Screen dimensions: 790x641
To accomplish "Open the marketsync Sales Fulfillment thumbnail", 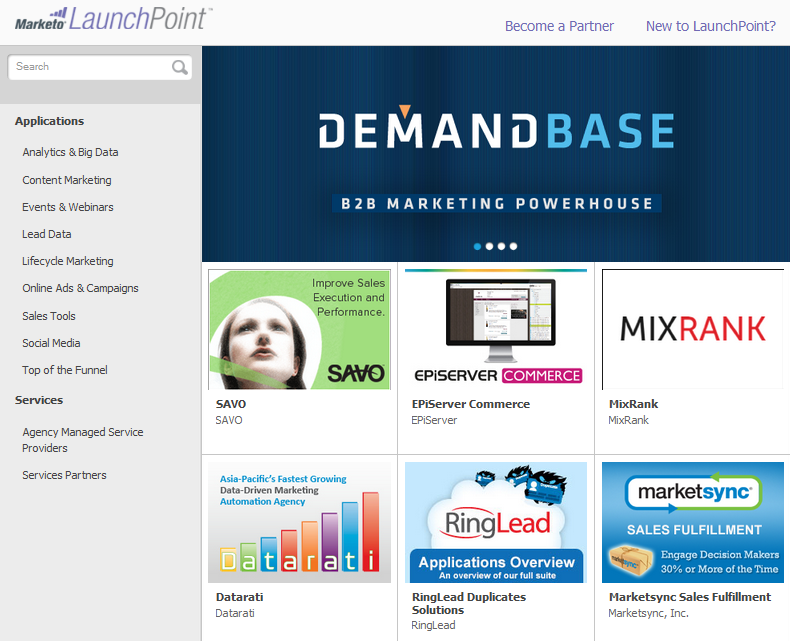I will coord(693,523).
